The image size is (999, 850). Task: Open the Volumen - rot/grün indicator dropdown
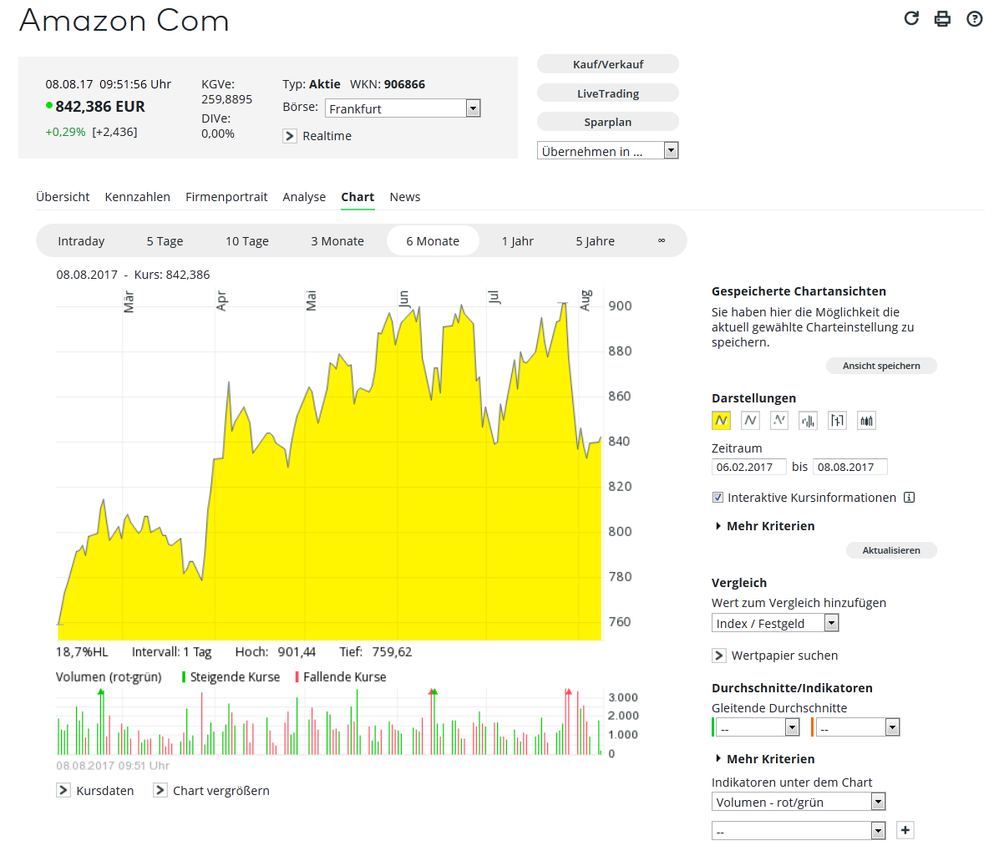(x=877, y=801)
